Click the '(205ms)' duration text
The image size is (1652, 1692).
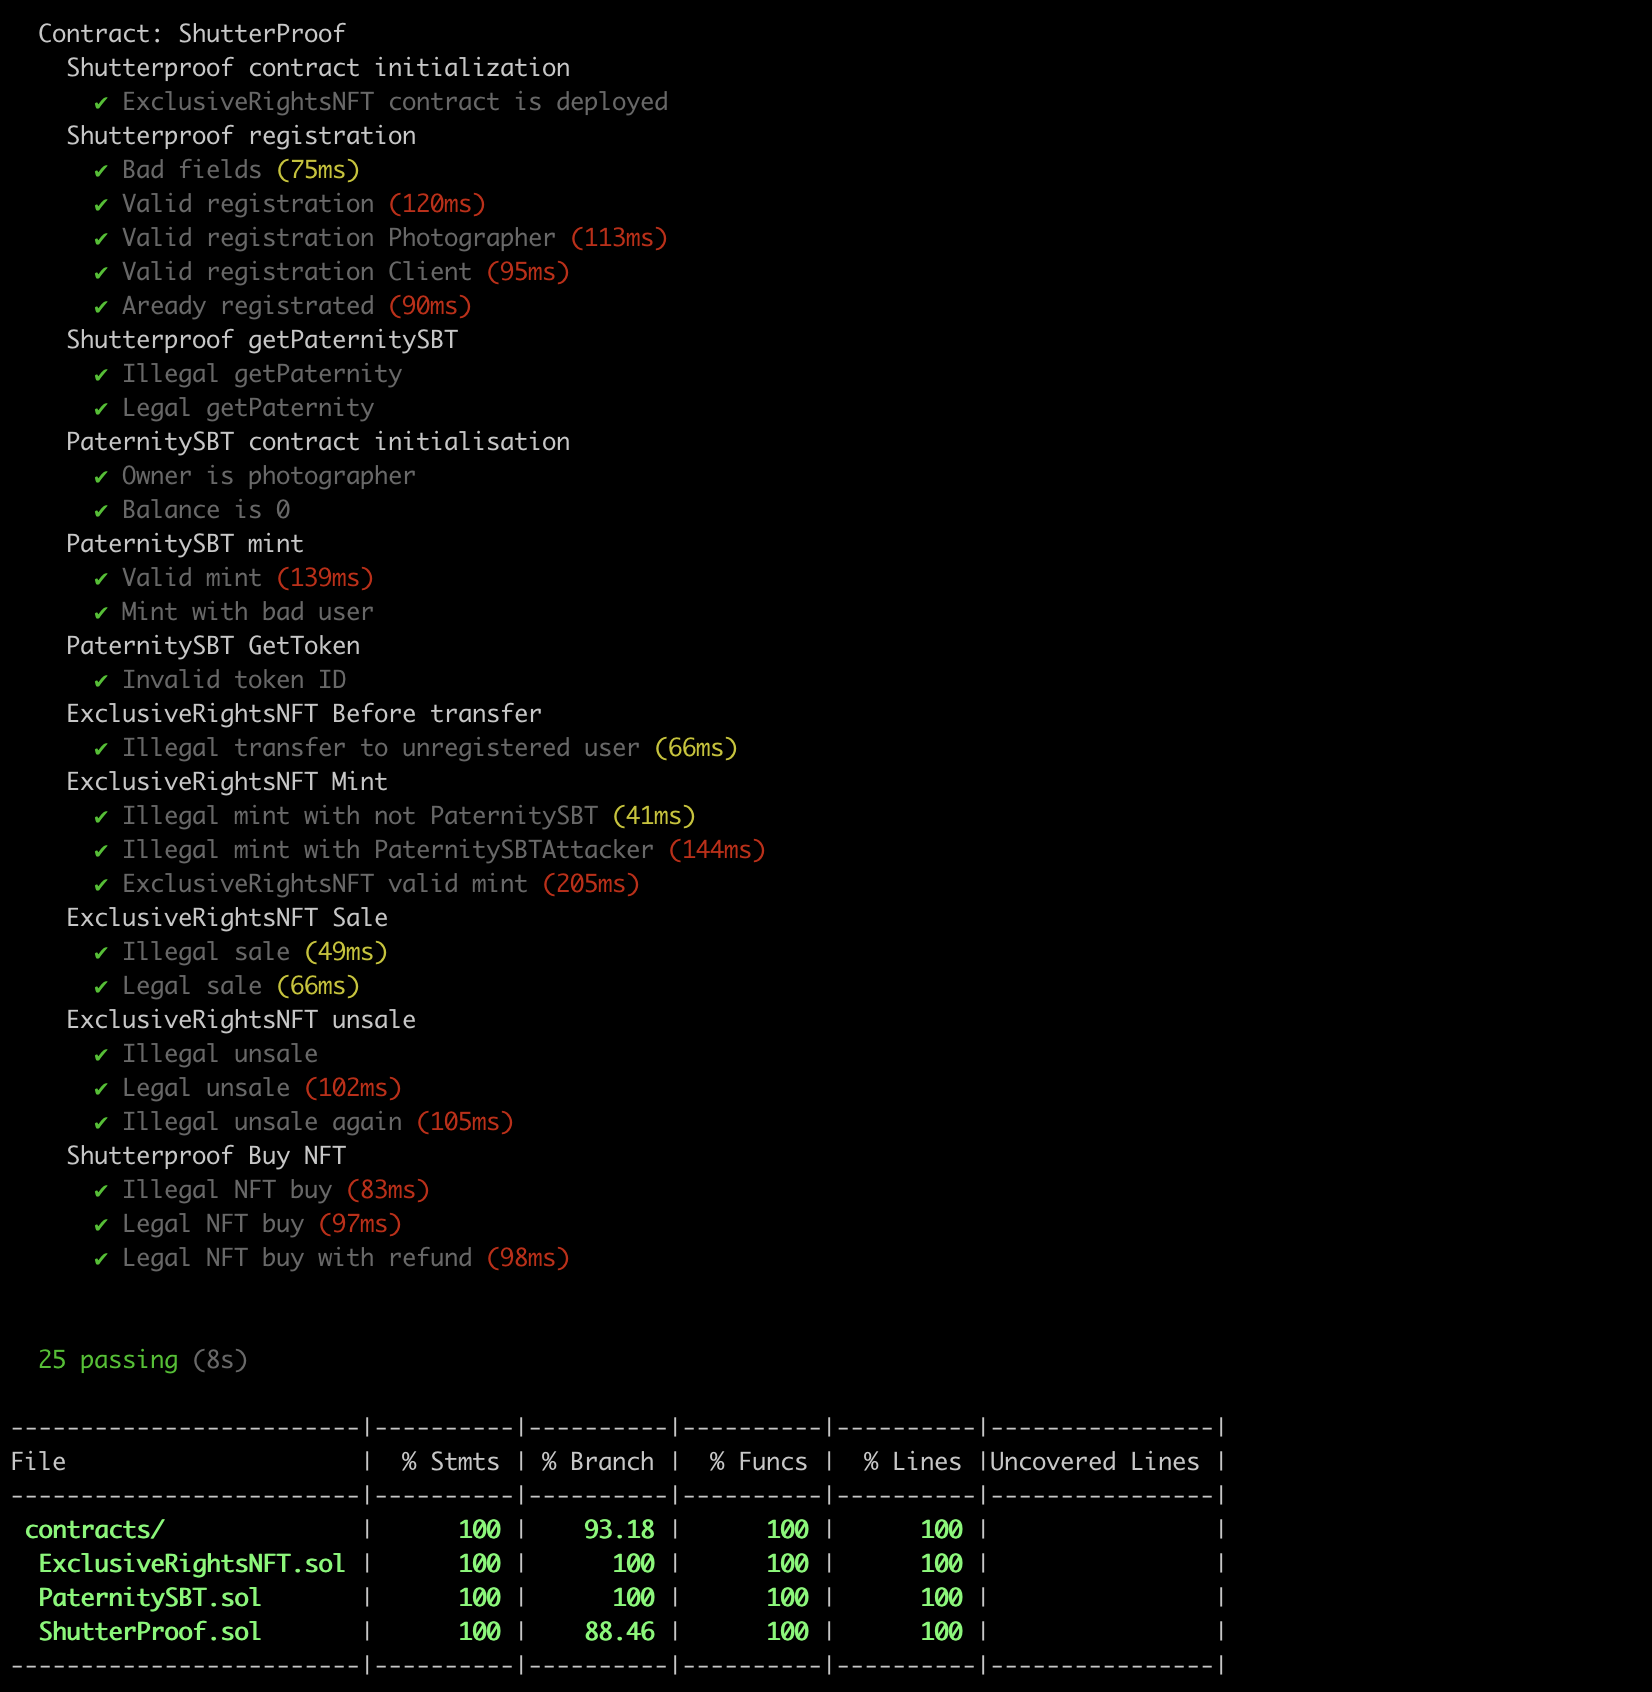tap(591, 884)
